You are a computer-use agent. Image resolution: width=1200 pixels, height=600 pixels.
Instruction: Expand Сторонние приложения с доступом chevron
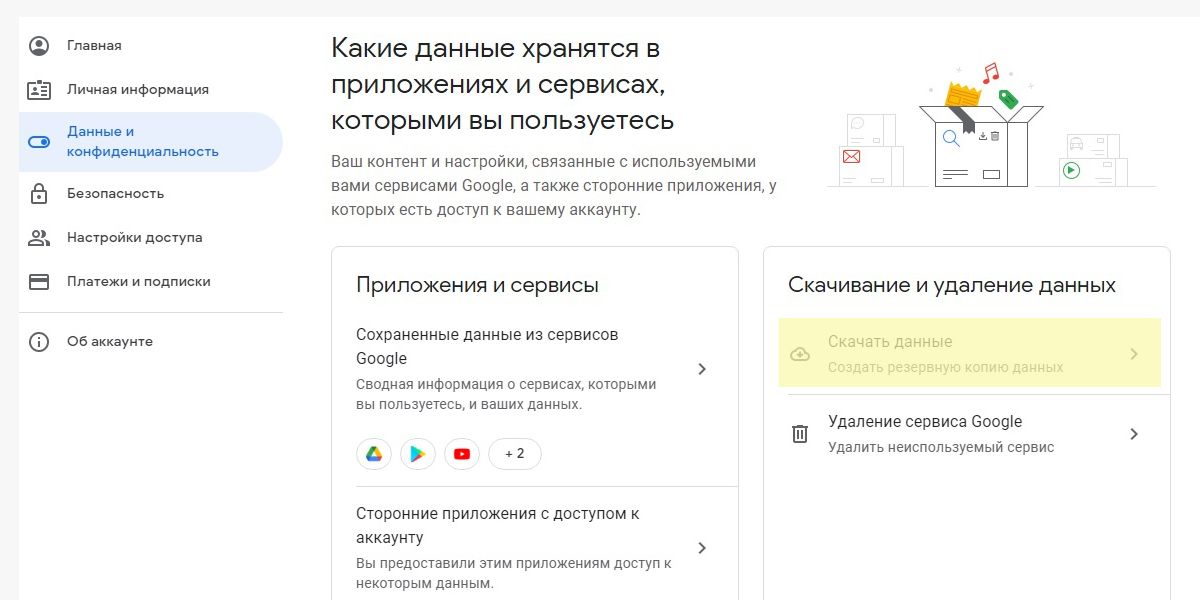tap(702, 548)
